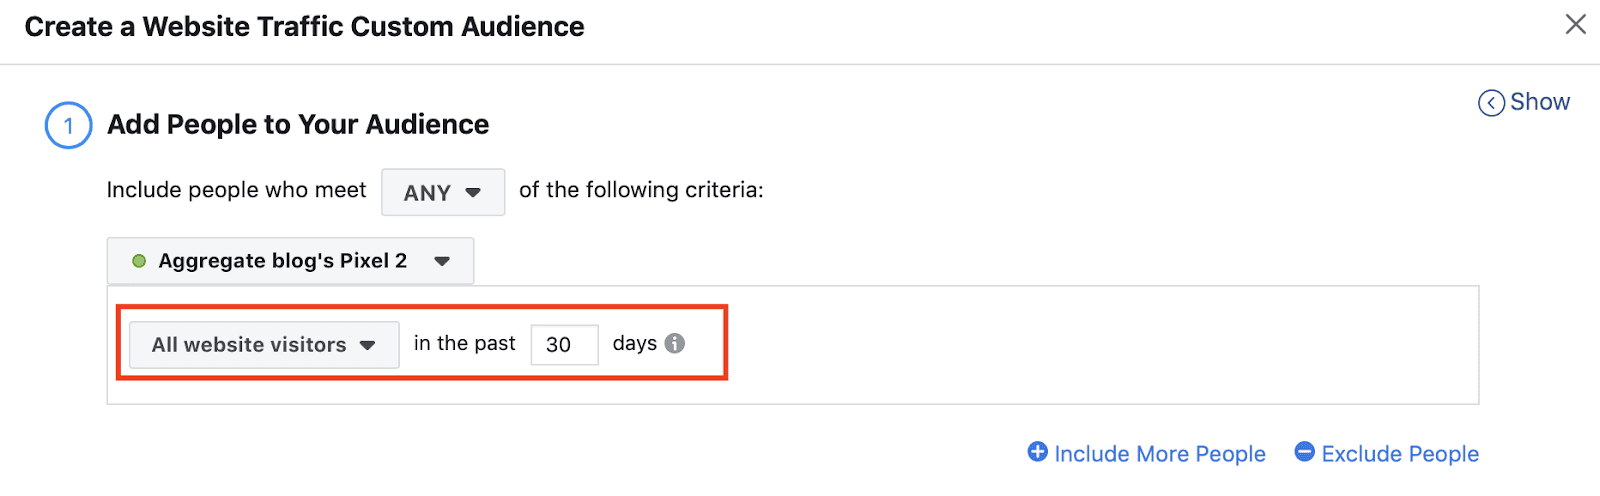Click the step 1 circle icon

click(68, 126)
